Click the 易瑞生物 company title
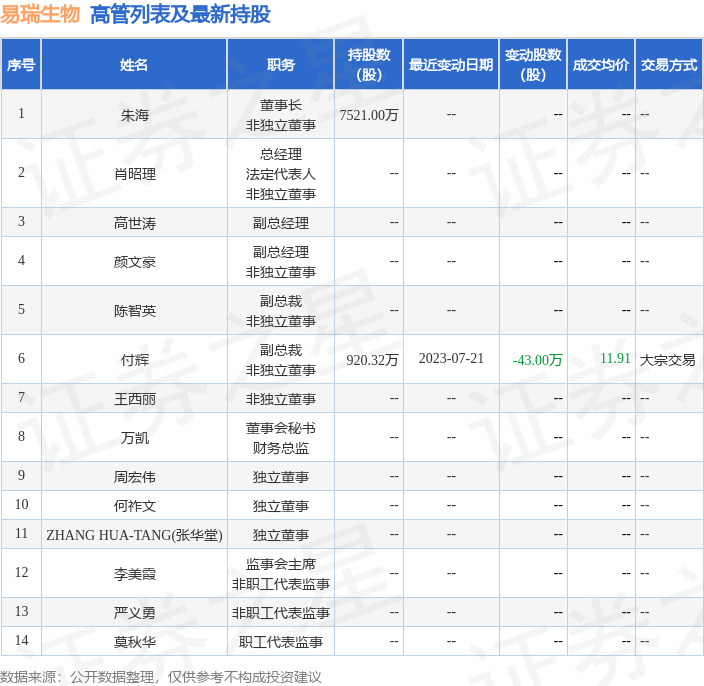Image resolution: width=704 pixels, height=686 pixels. click(40, 14)
